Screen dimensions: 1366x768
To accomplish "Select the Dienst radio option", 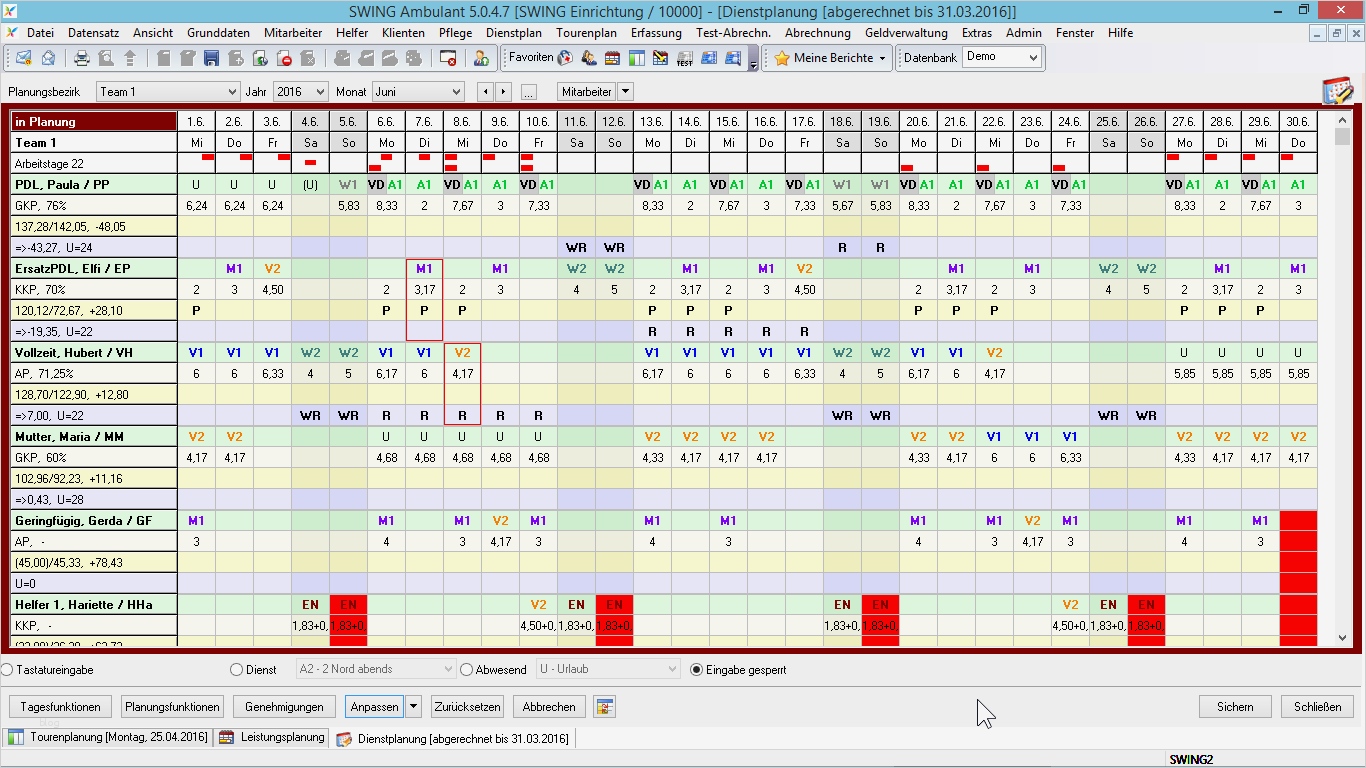I will 237,670.
